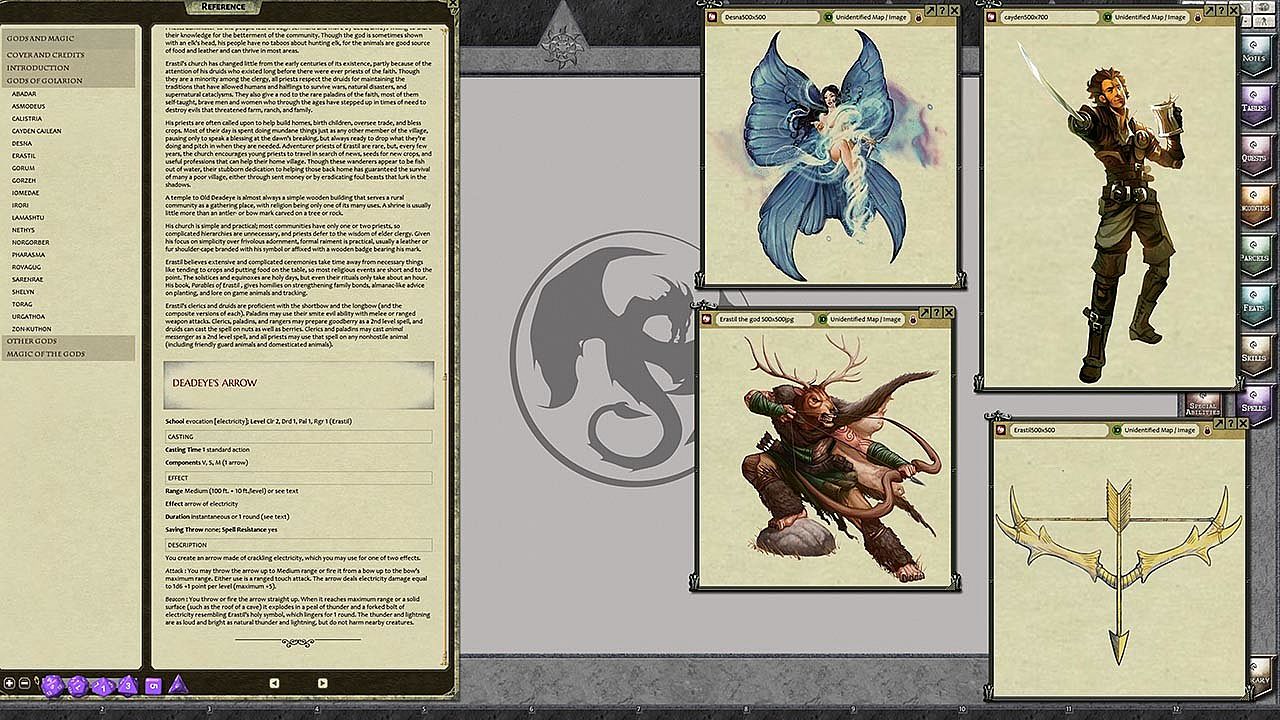
Task: Open the Notes sidebar banner
Action: tap(1254, 54)
